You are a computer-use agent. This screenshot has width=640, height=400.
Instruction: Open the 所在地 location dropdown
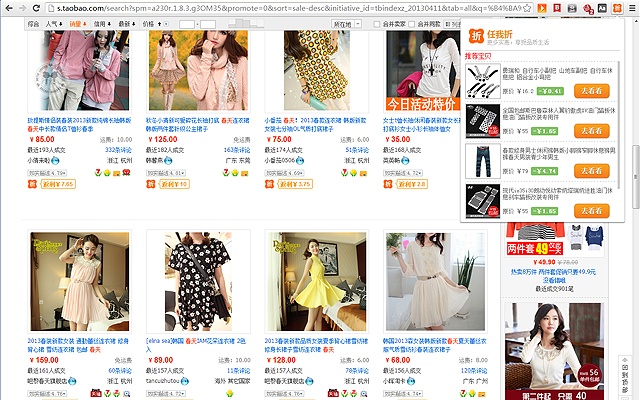pos(346,24)
